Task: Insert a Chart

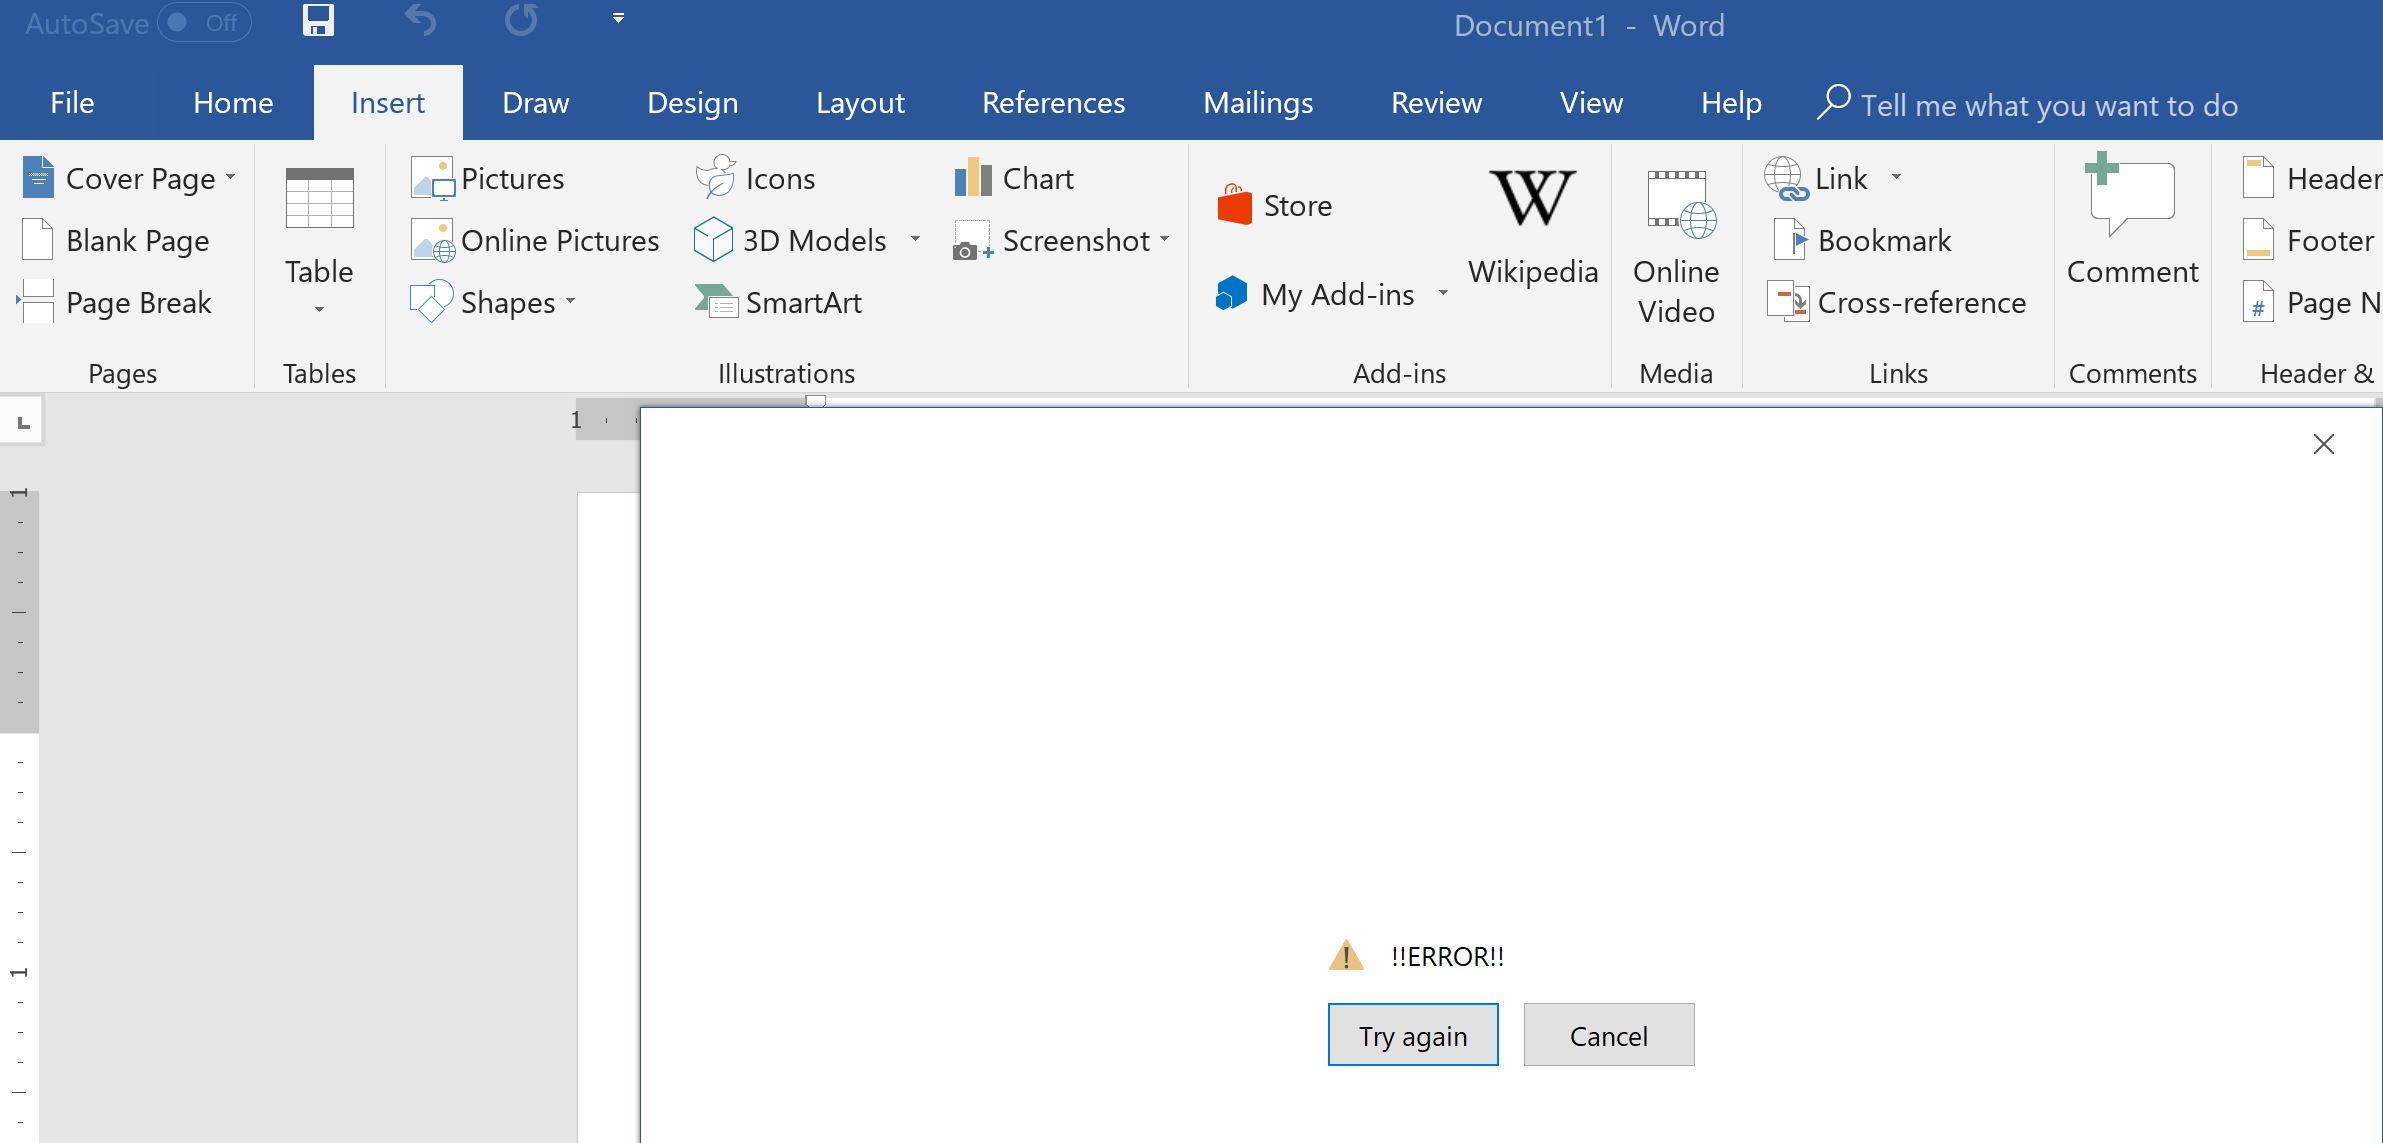Action: (x=1014, y=178)
